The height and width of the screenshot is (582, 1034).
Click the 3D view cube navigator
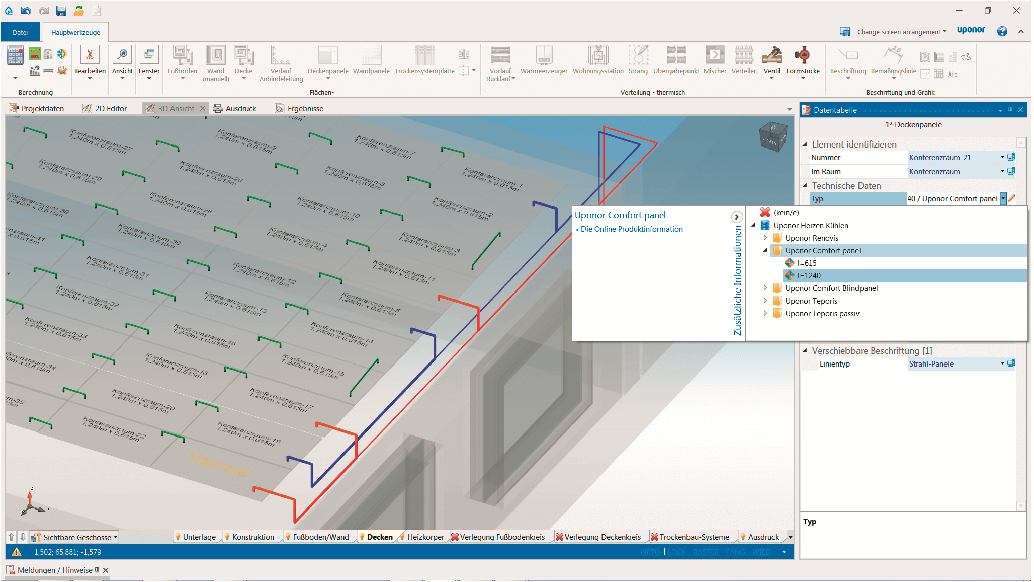774,136
